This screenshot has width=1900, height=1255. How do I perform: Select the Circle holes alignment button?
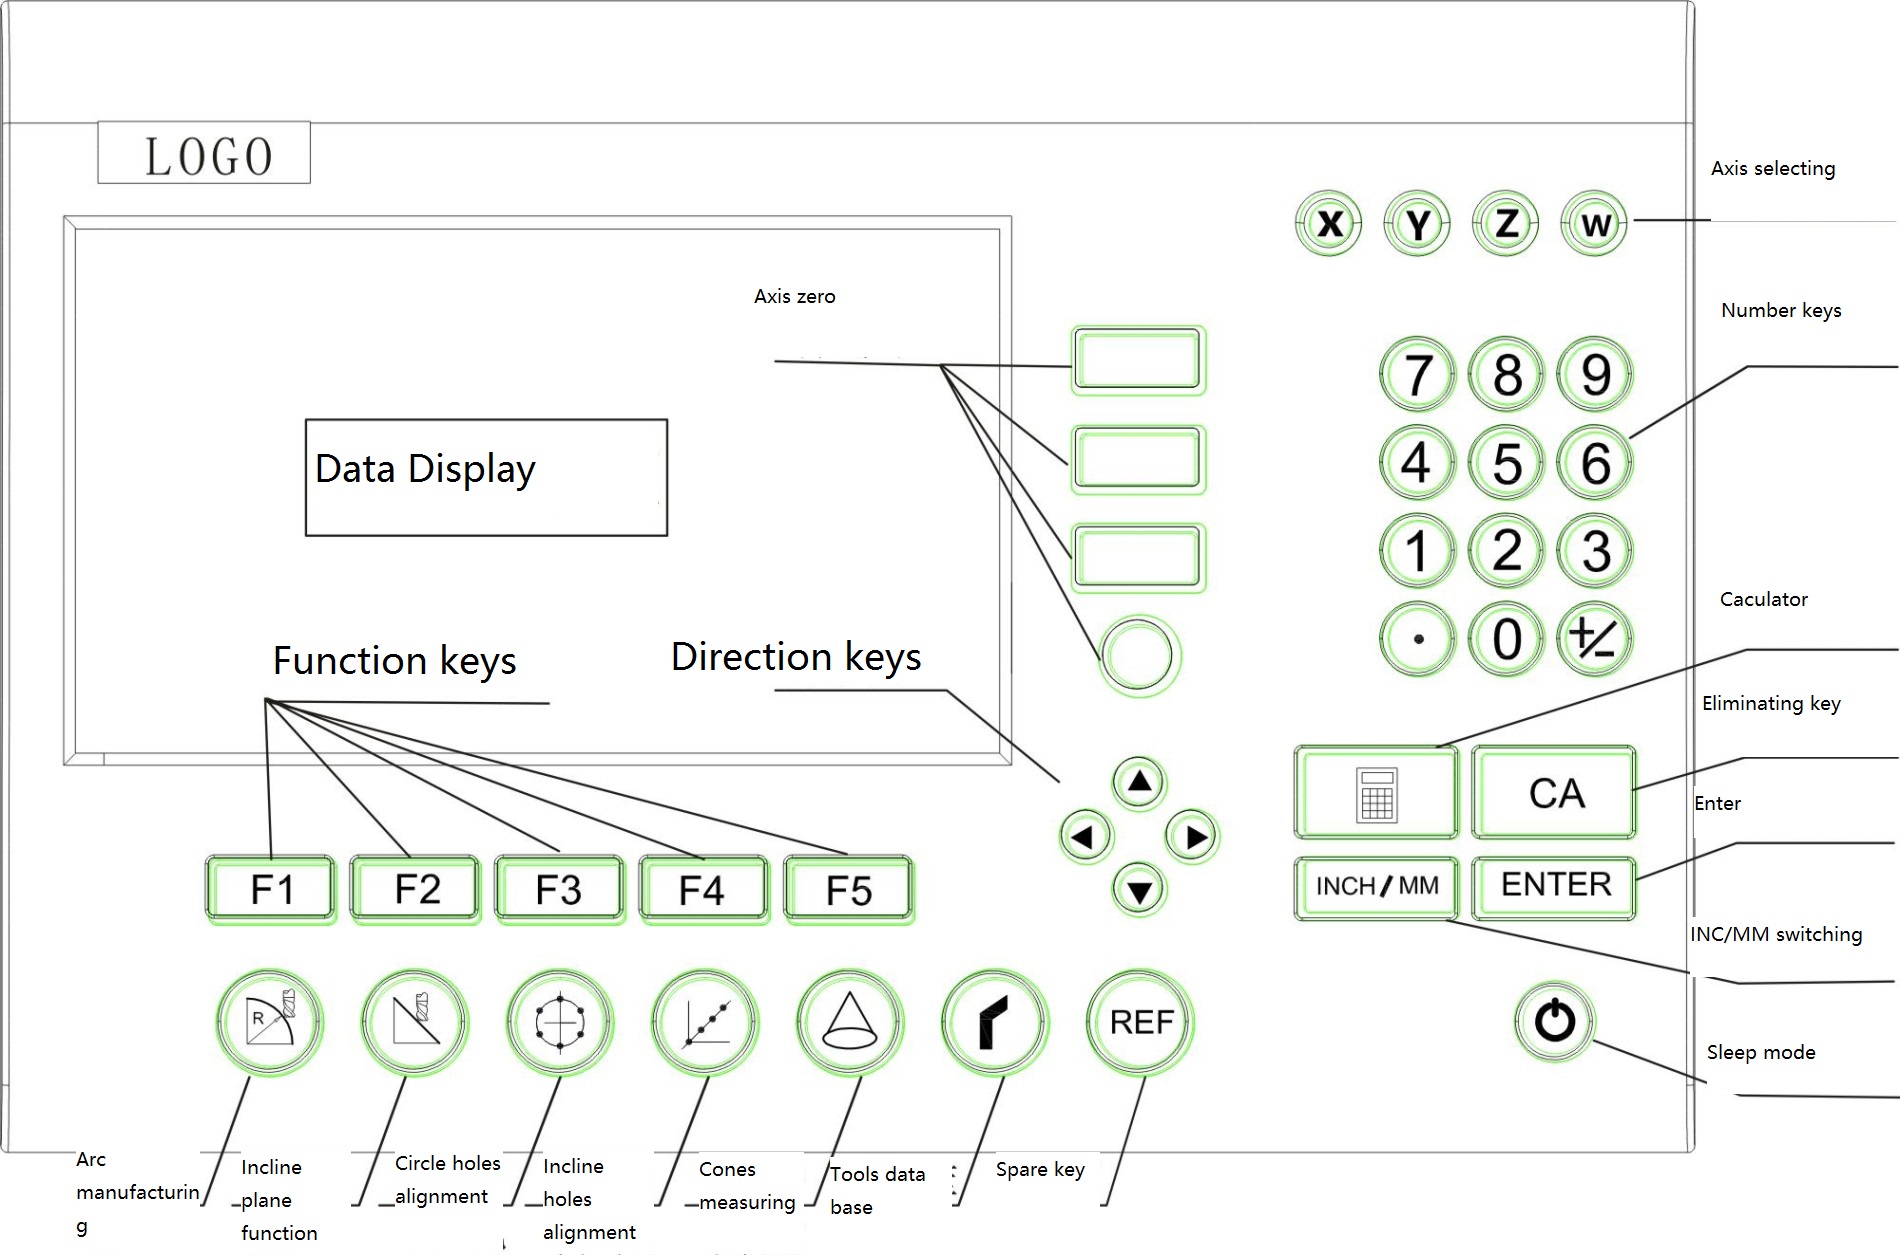click(559, 1022)
